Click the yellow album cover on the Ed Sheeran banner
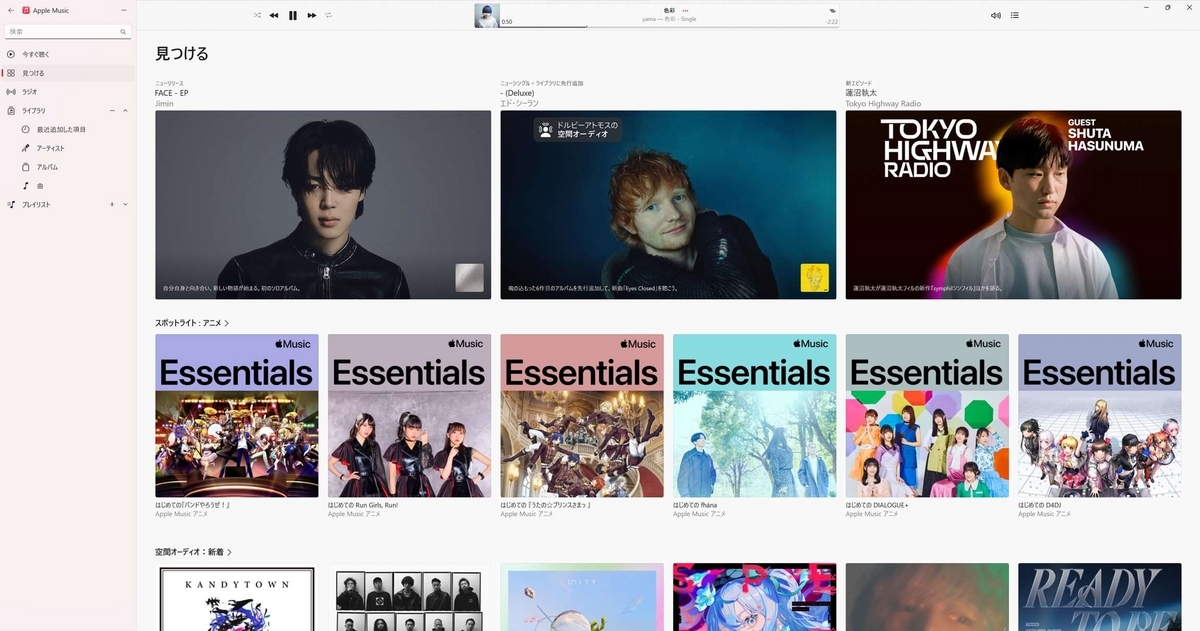 814,277
